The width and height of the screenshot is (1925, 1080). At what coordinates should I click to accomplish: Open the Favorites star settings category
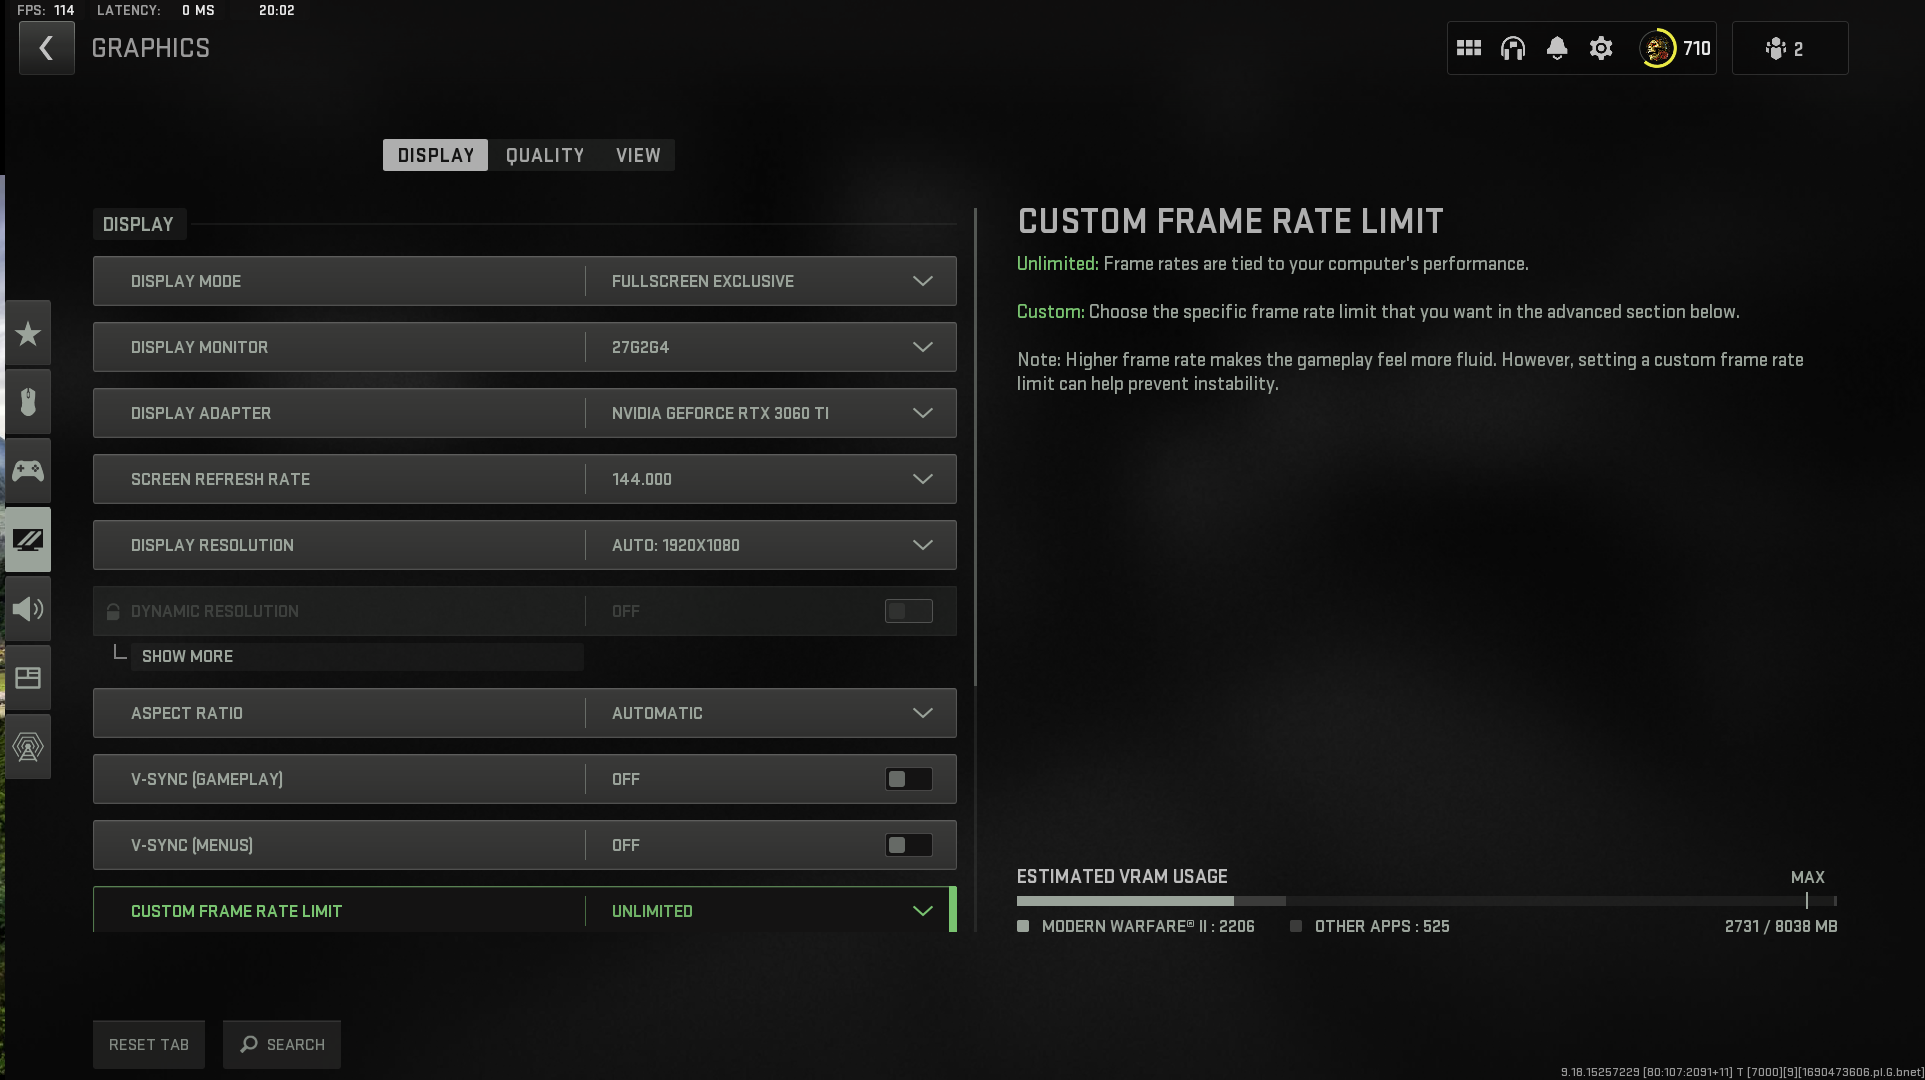point(28,334)
